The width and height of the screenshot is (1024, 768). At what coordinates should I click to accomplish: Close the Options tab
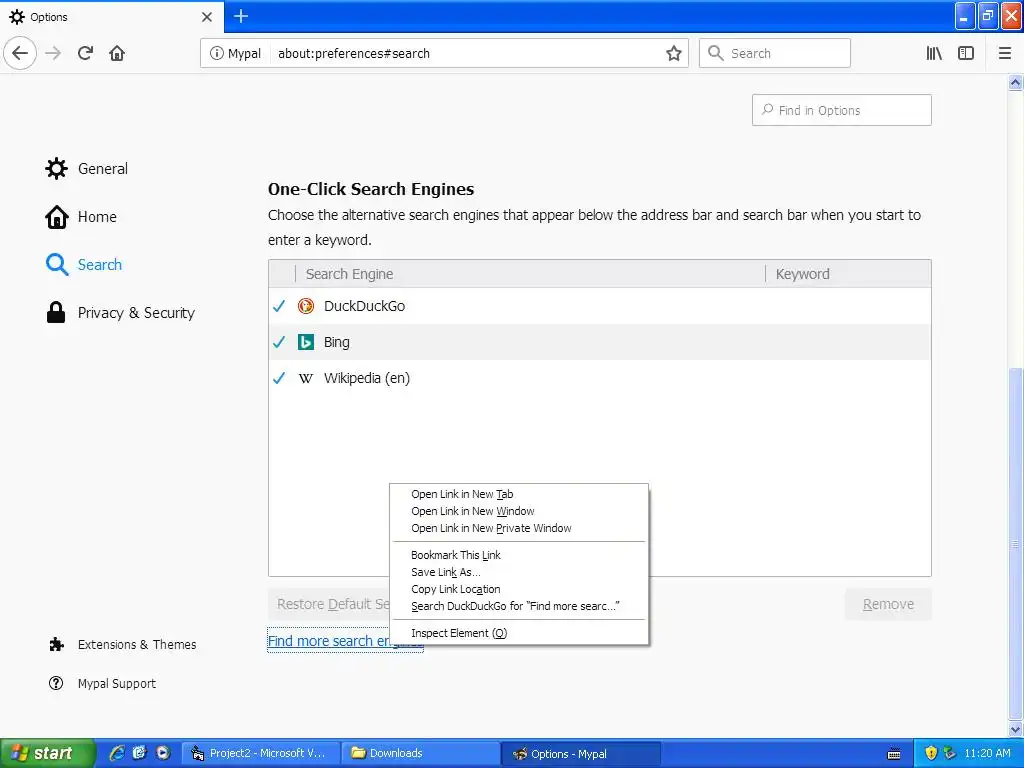pos(206,17)
